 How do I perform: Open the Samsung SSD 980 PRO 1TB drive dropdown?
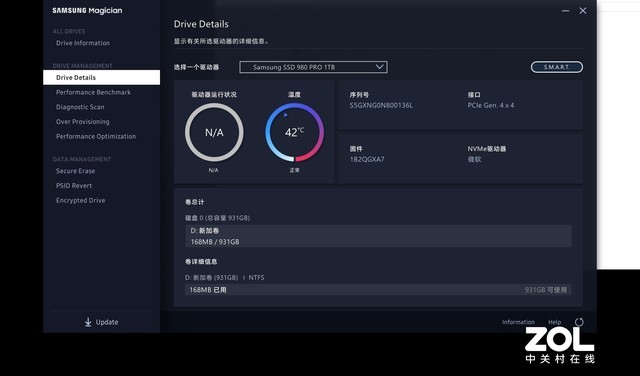coord(313,67)
